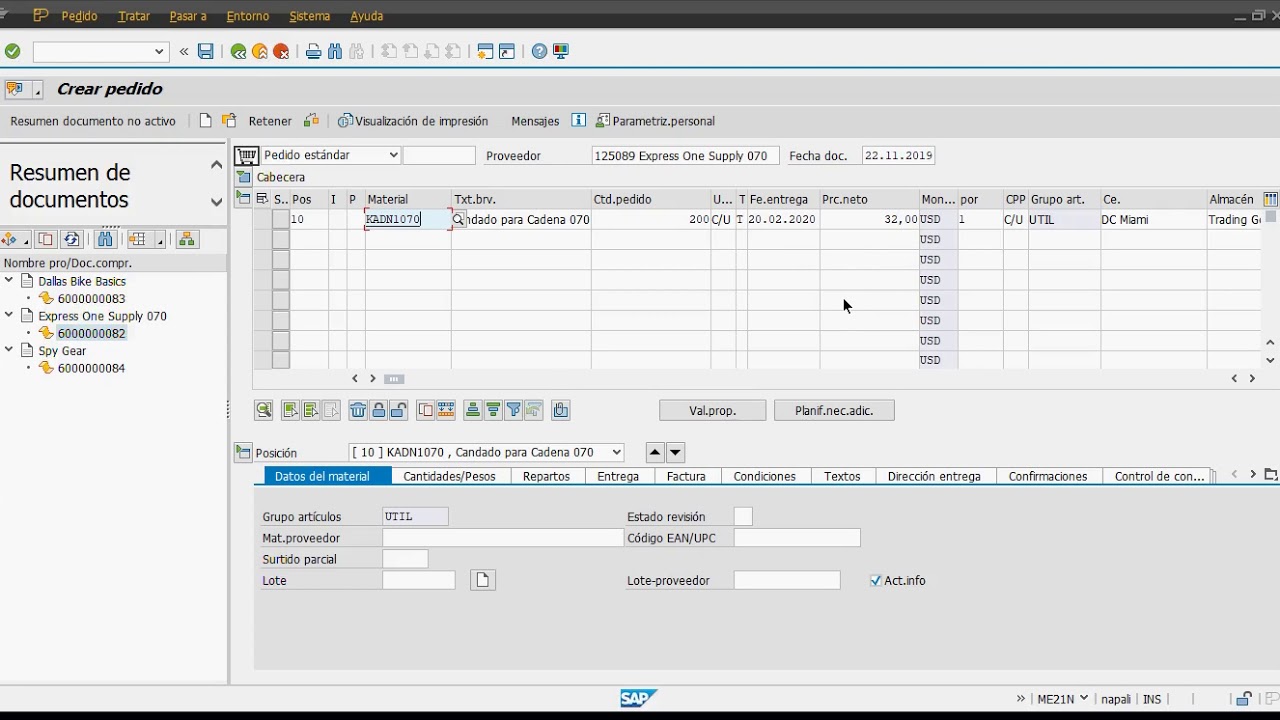Open the Pasar a menu
1280x720 pixels.
188,16
